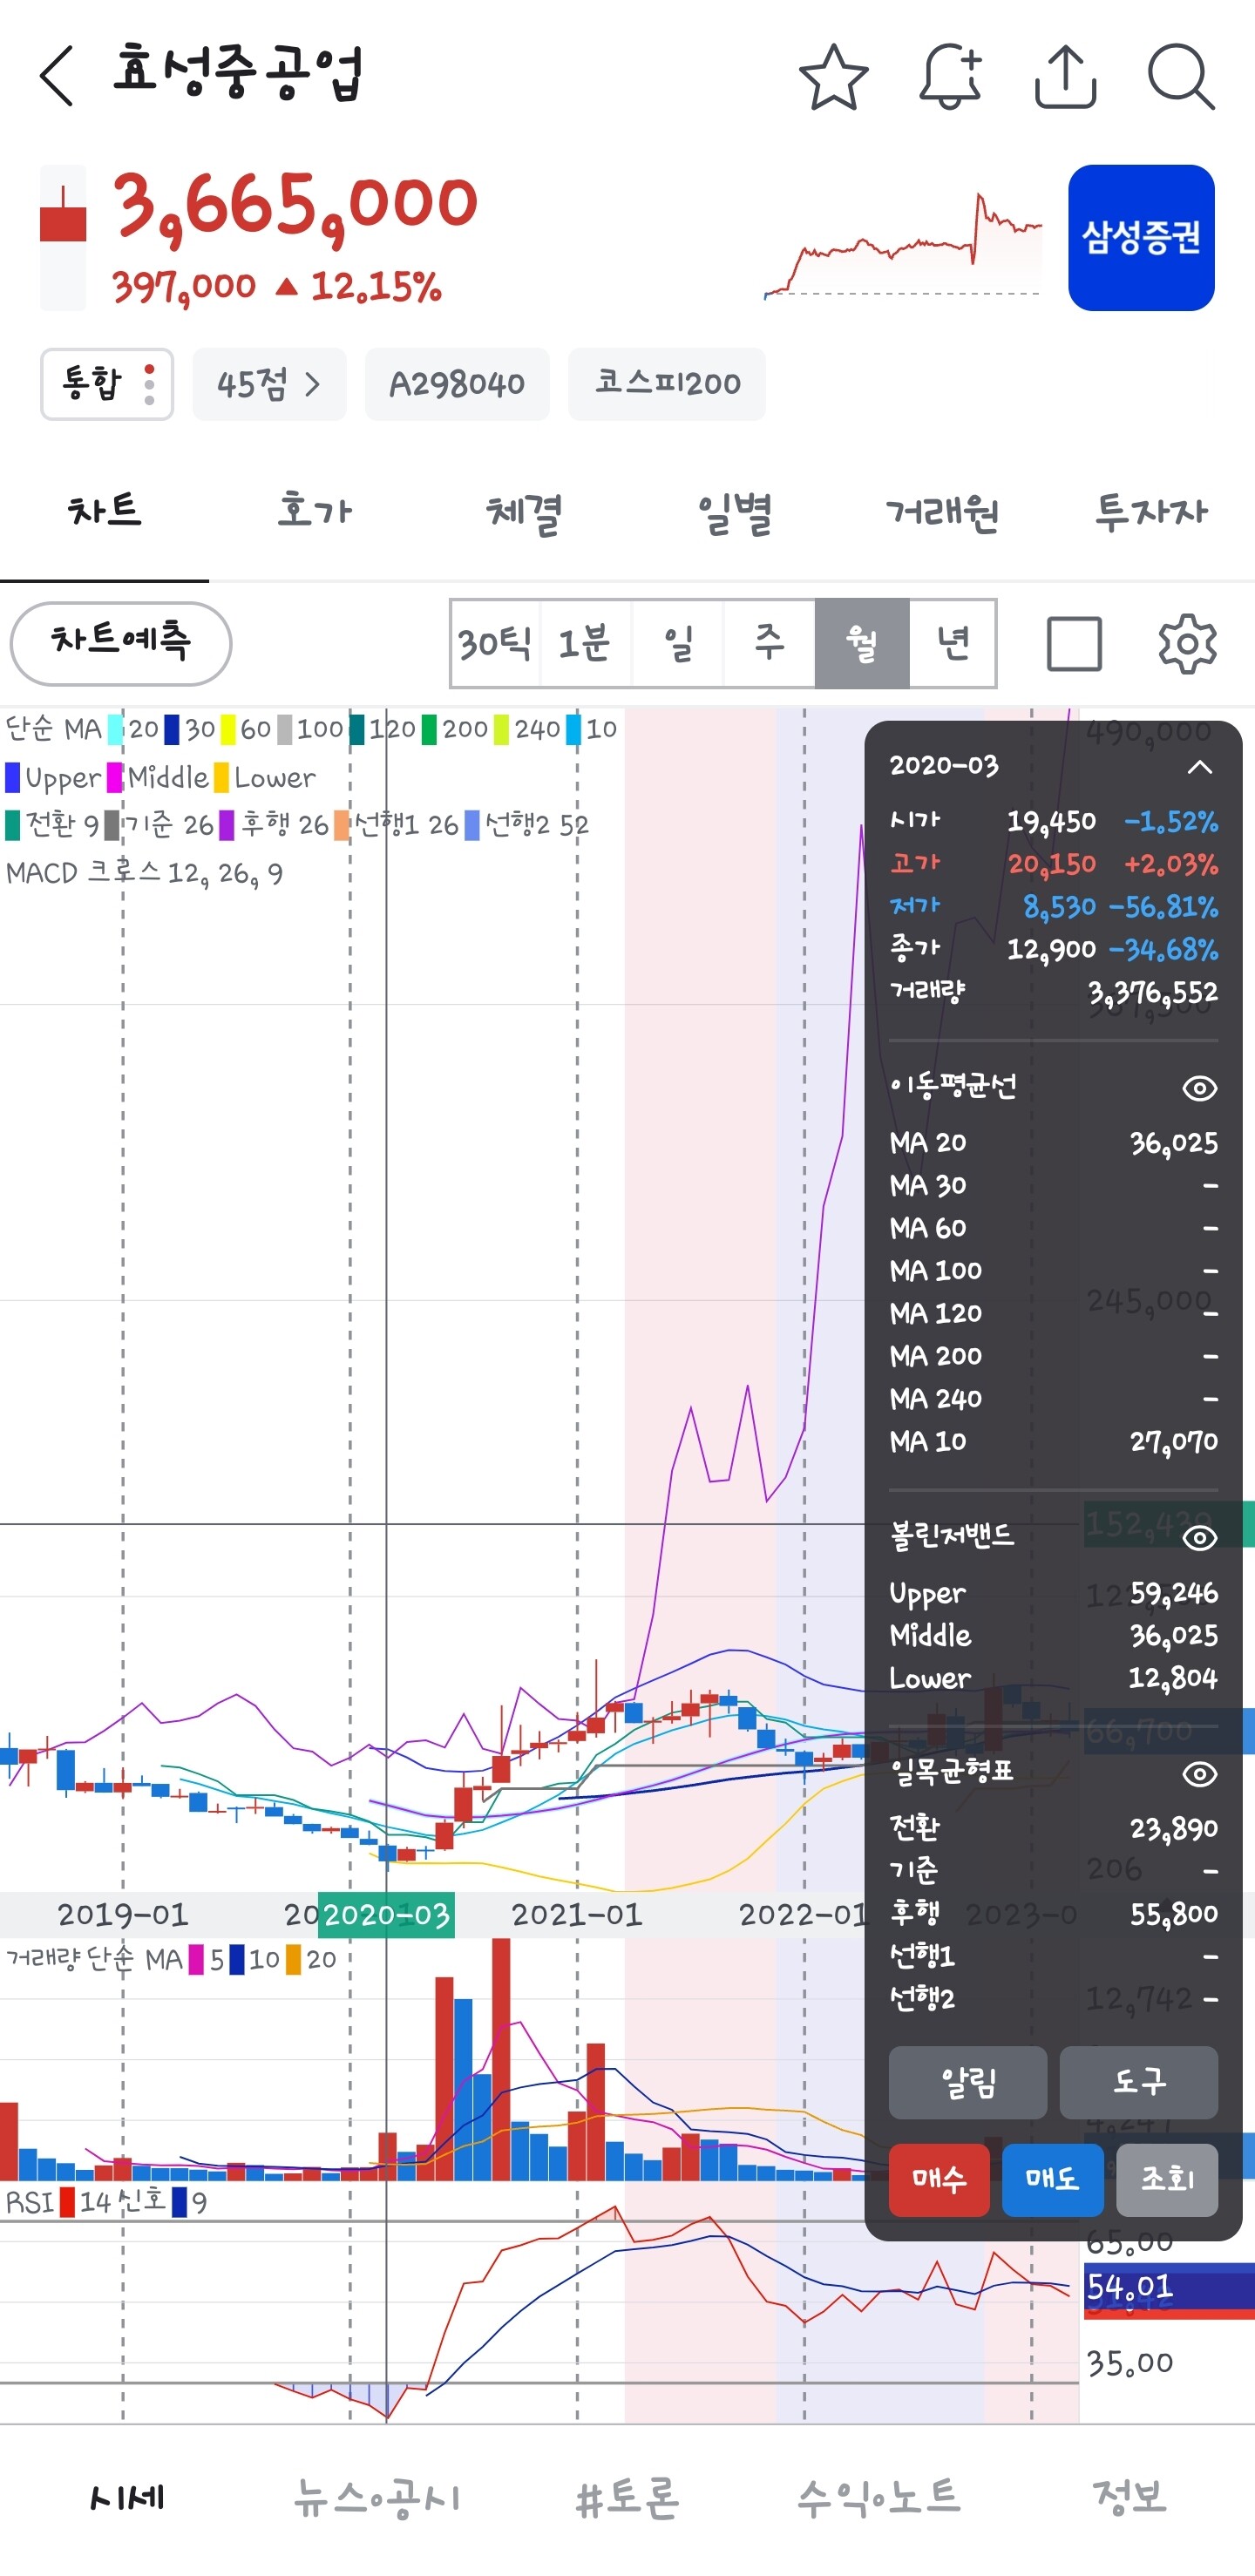Tap the MA 10 value 27,070 row
Viewport: 1255px width, 2576px height.
(1054, 1442)
